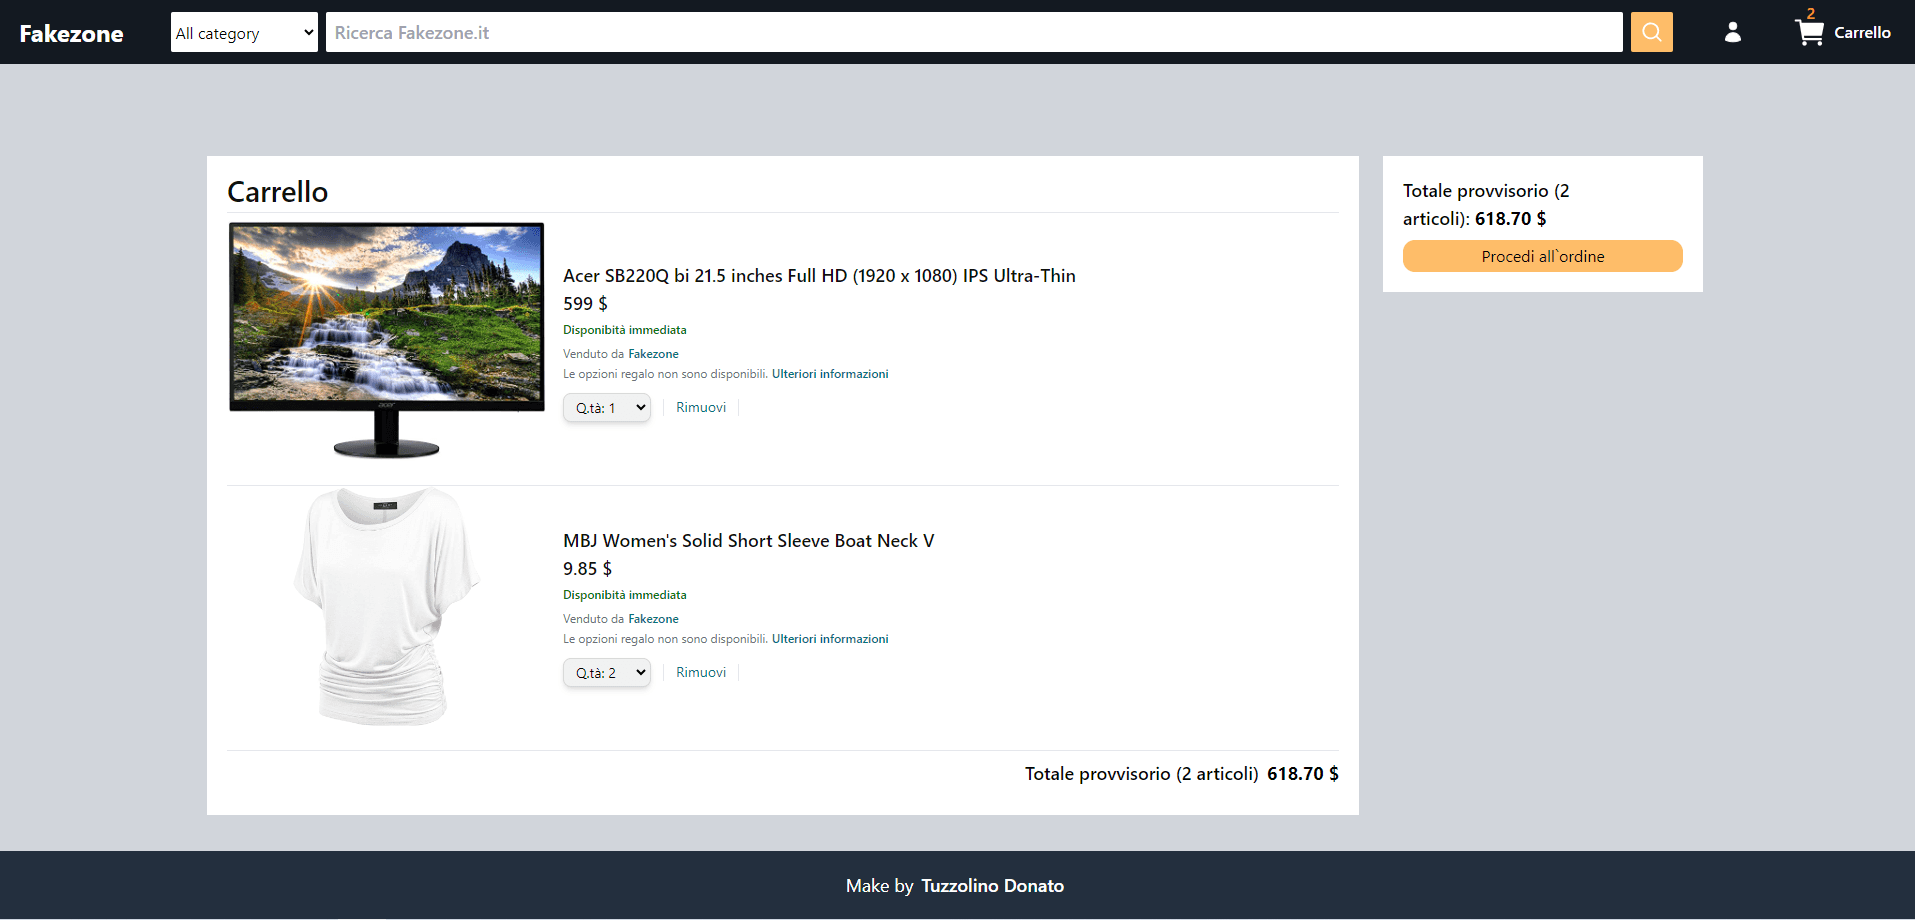
Task: Focus the Ricerca Fakezone.it search field
Action: (x=973, y=32)
